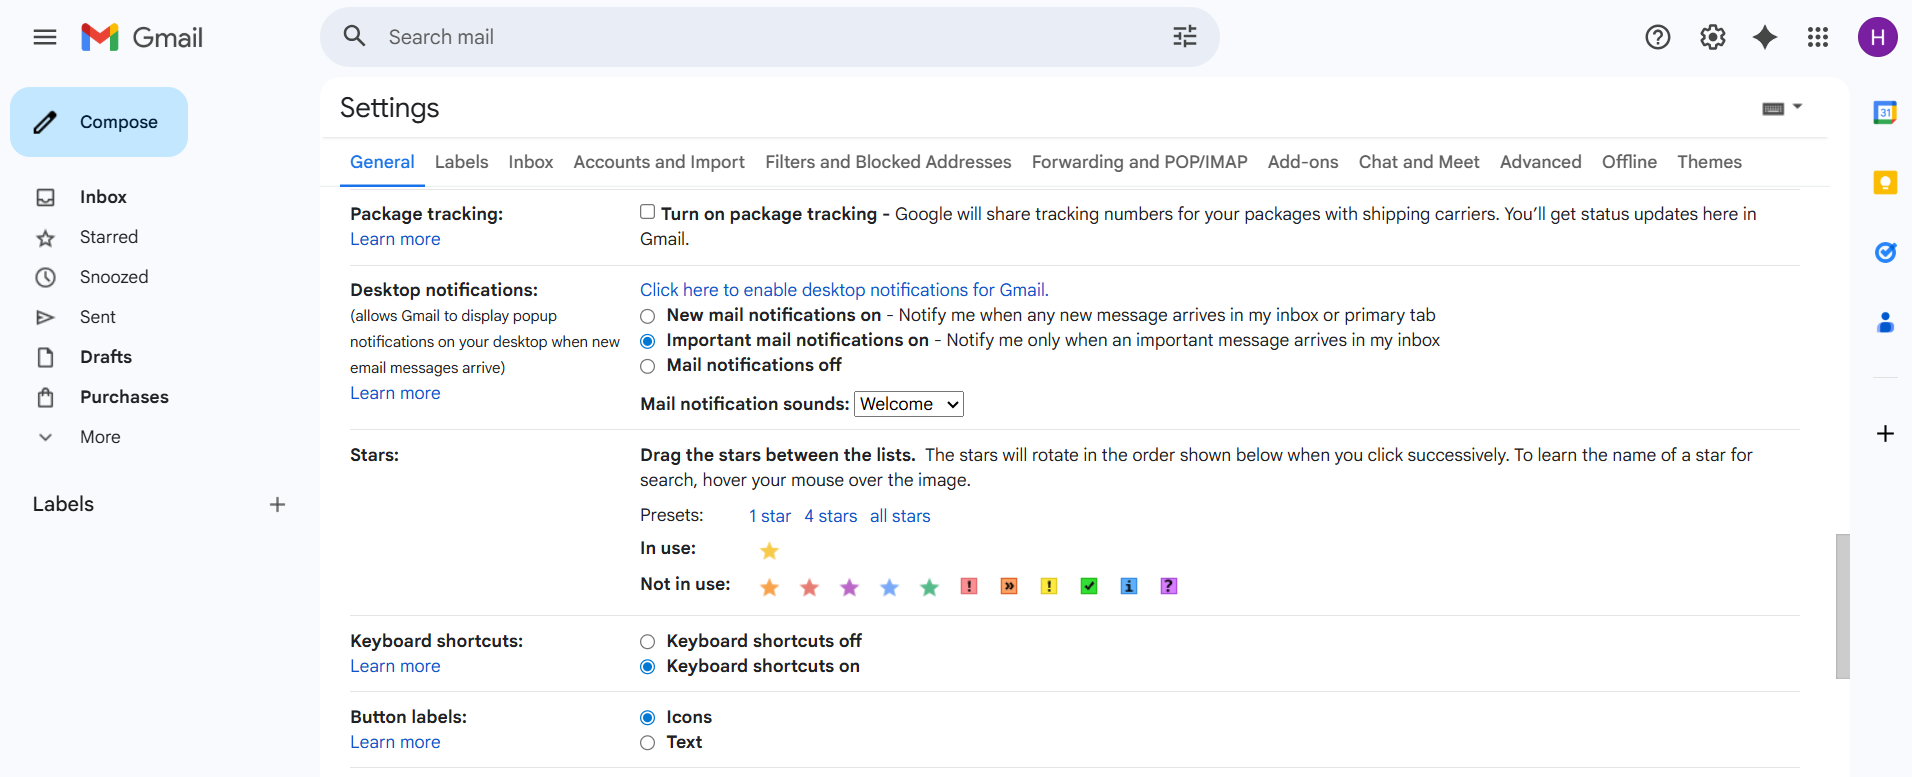Screen dimensions: 1912x777
Task: Open the Purchases folder
Action: 124,397
